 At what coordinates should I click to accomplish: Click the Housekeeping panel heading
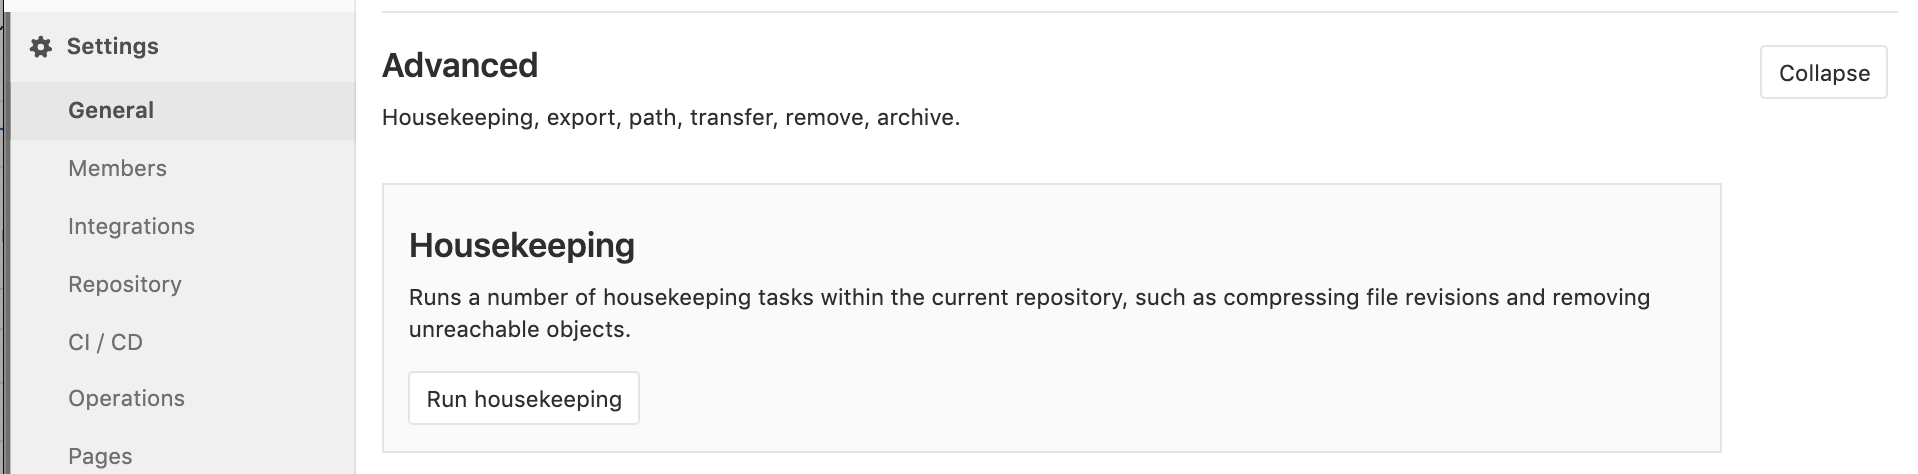point(521,245)
